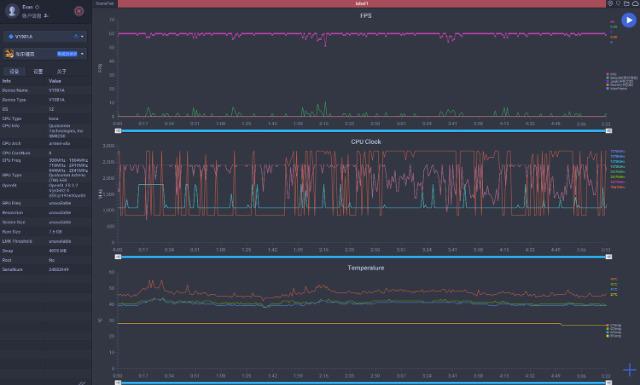This screenshot has width=640, height=385.
Task: Click the blue play button to start recording
Action: [629, 20]
